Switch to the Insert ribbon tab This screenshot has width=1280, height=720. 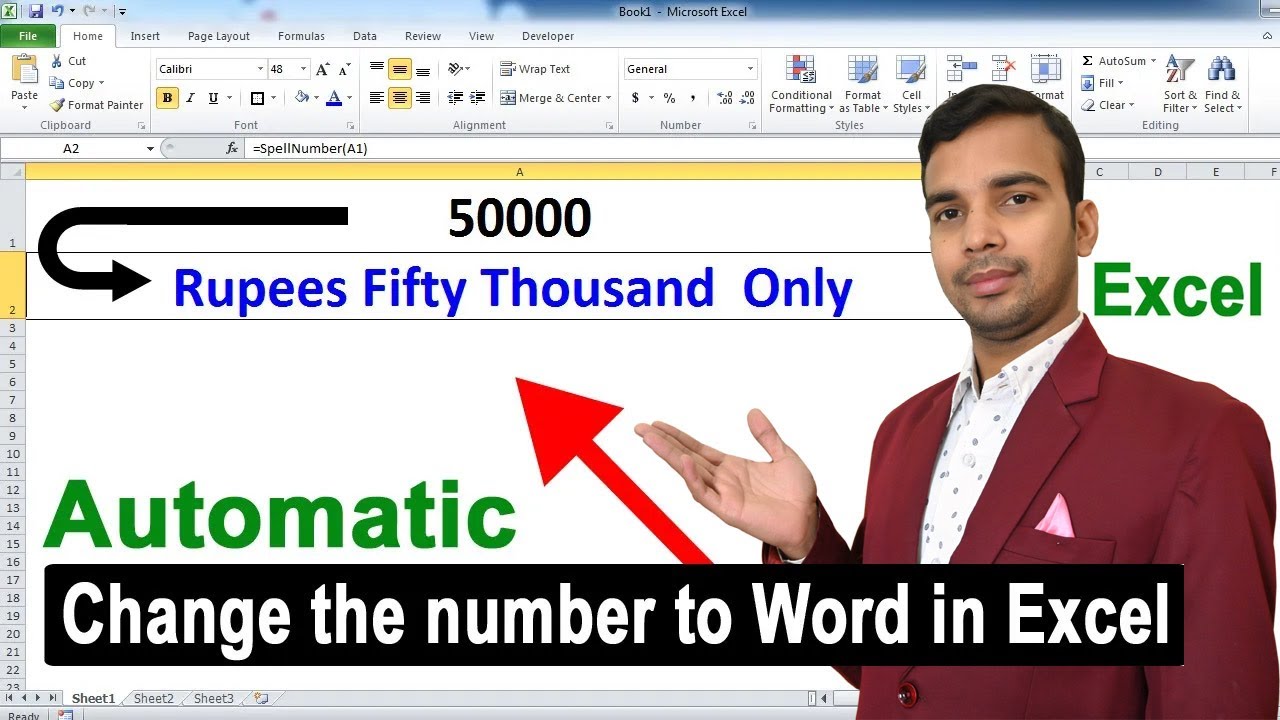[145, 36]
